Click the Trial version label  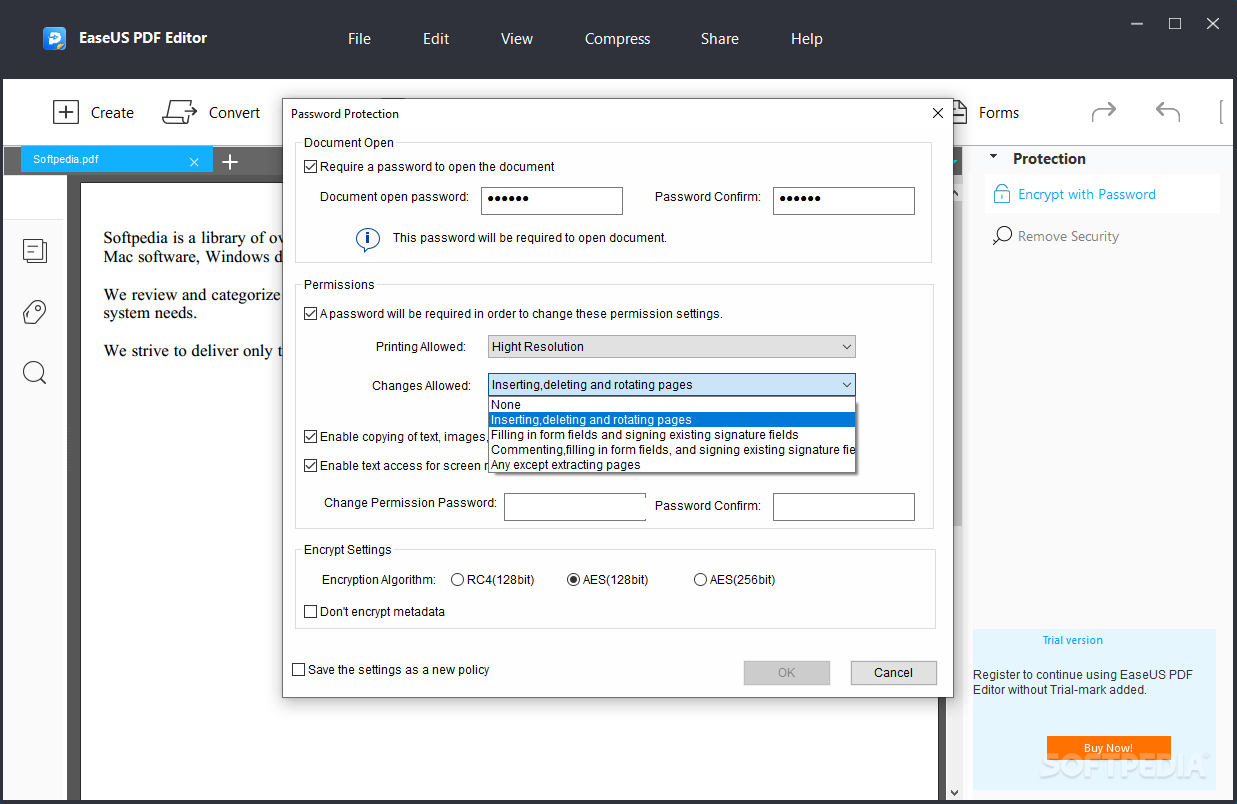1073,640
